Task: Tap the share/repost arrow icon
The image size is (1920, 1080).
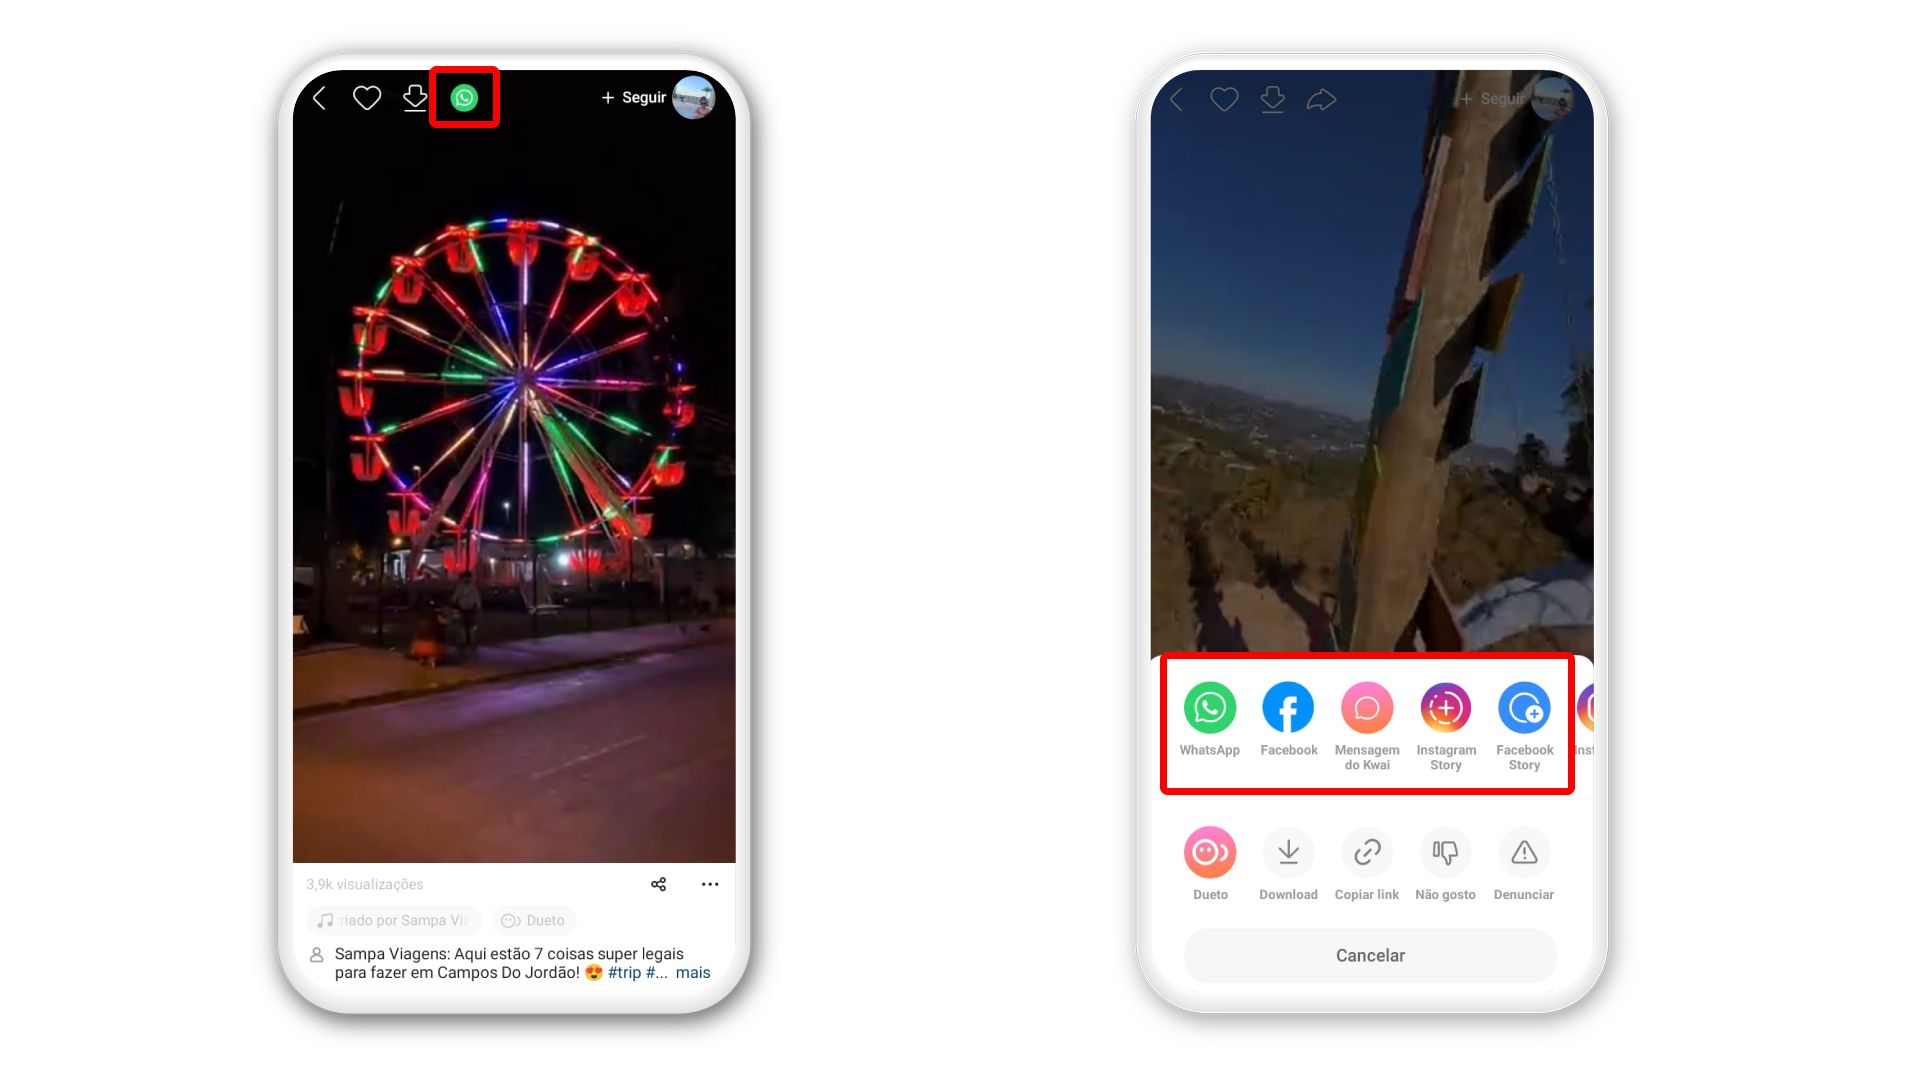Action: click(x=1323, y=98)
